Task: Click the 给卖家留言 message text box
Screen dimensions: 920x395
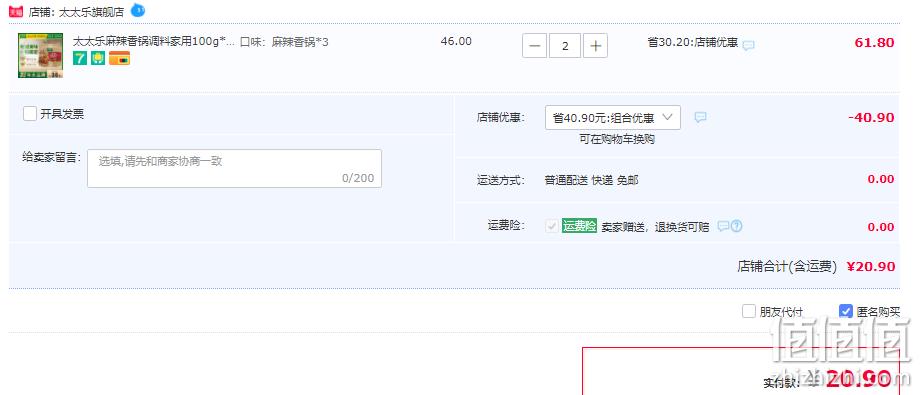Action: point(234,168)
